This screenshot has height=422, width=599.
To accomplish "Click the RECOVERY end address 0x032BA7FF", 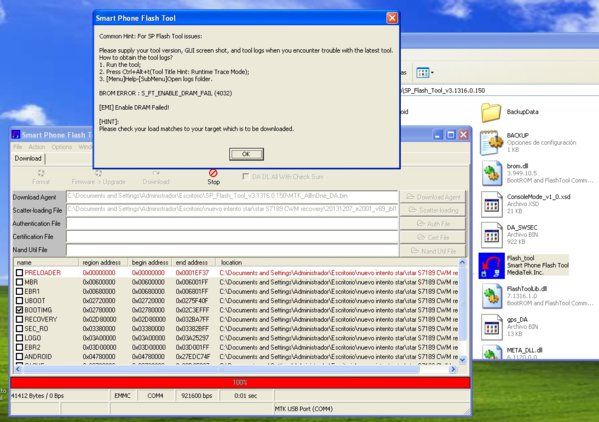I will coord(192,319).
